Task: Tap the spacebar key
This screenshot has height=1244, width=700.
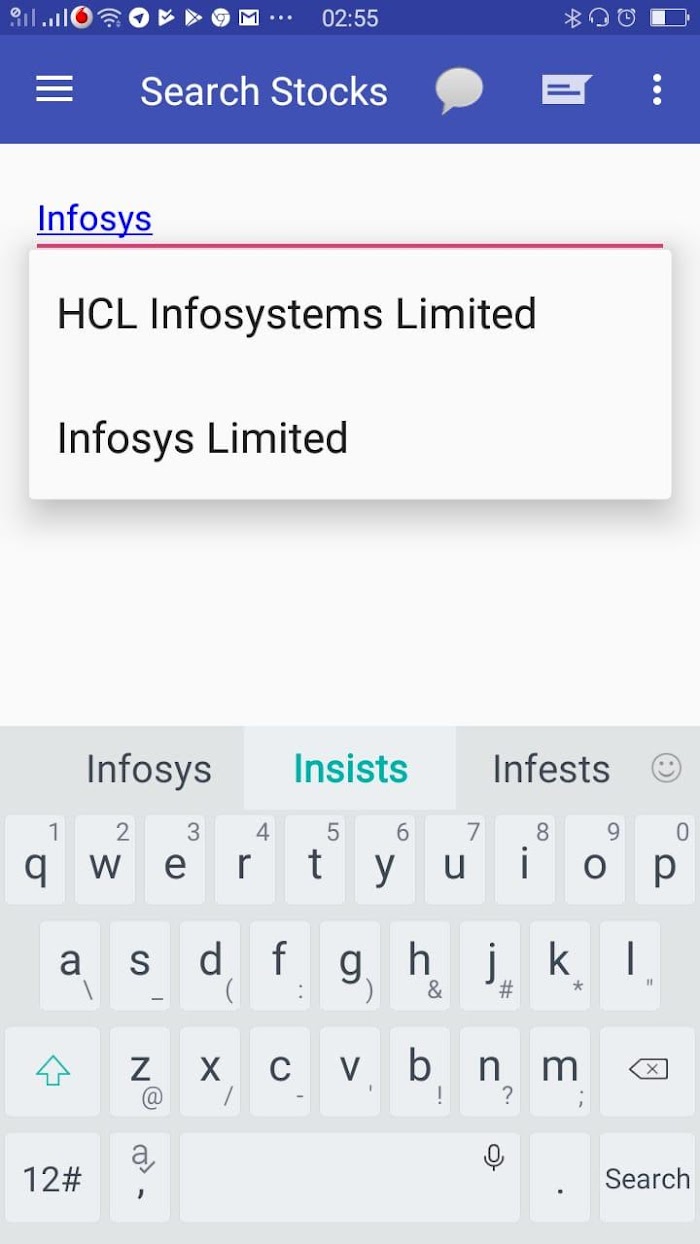Action: click(x=350, y=1177)
